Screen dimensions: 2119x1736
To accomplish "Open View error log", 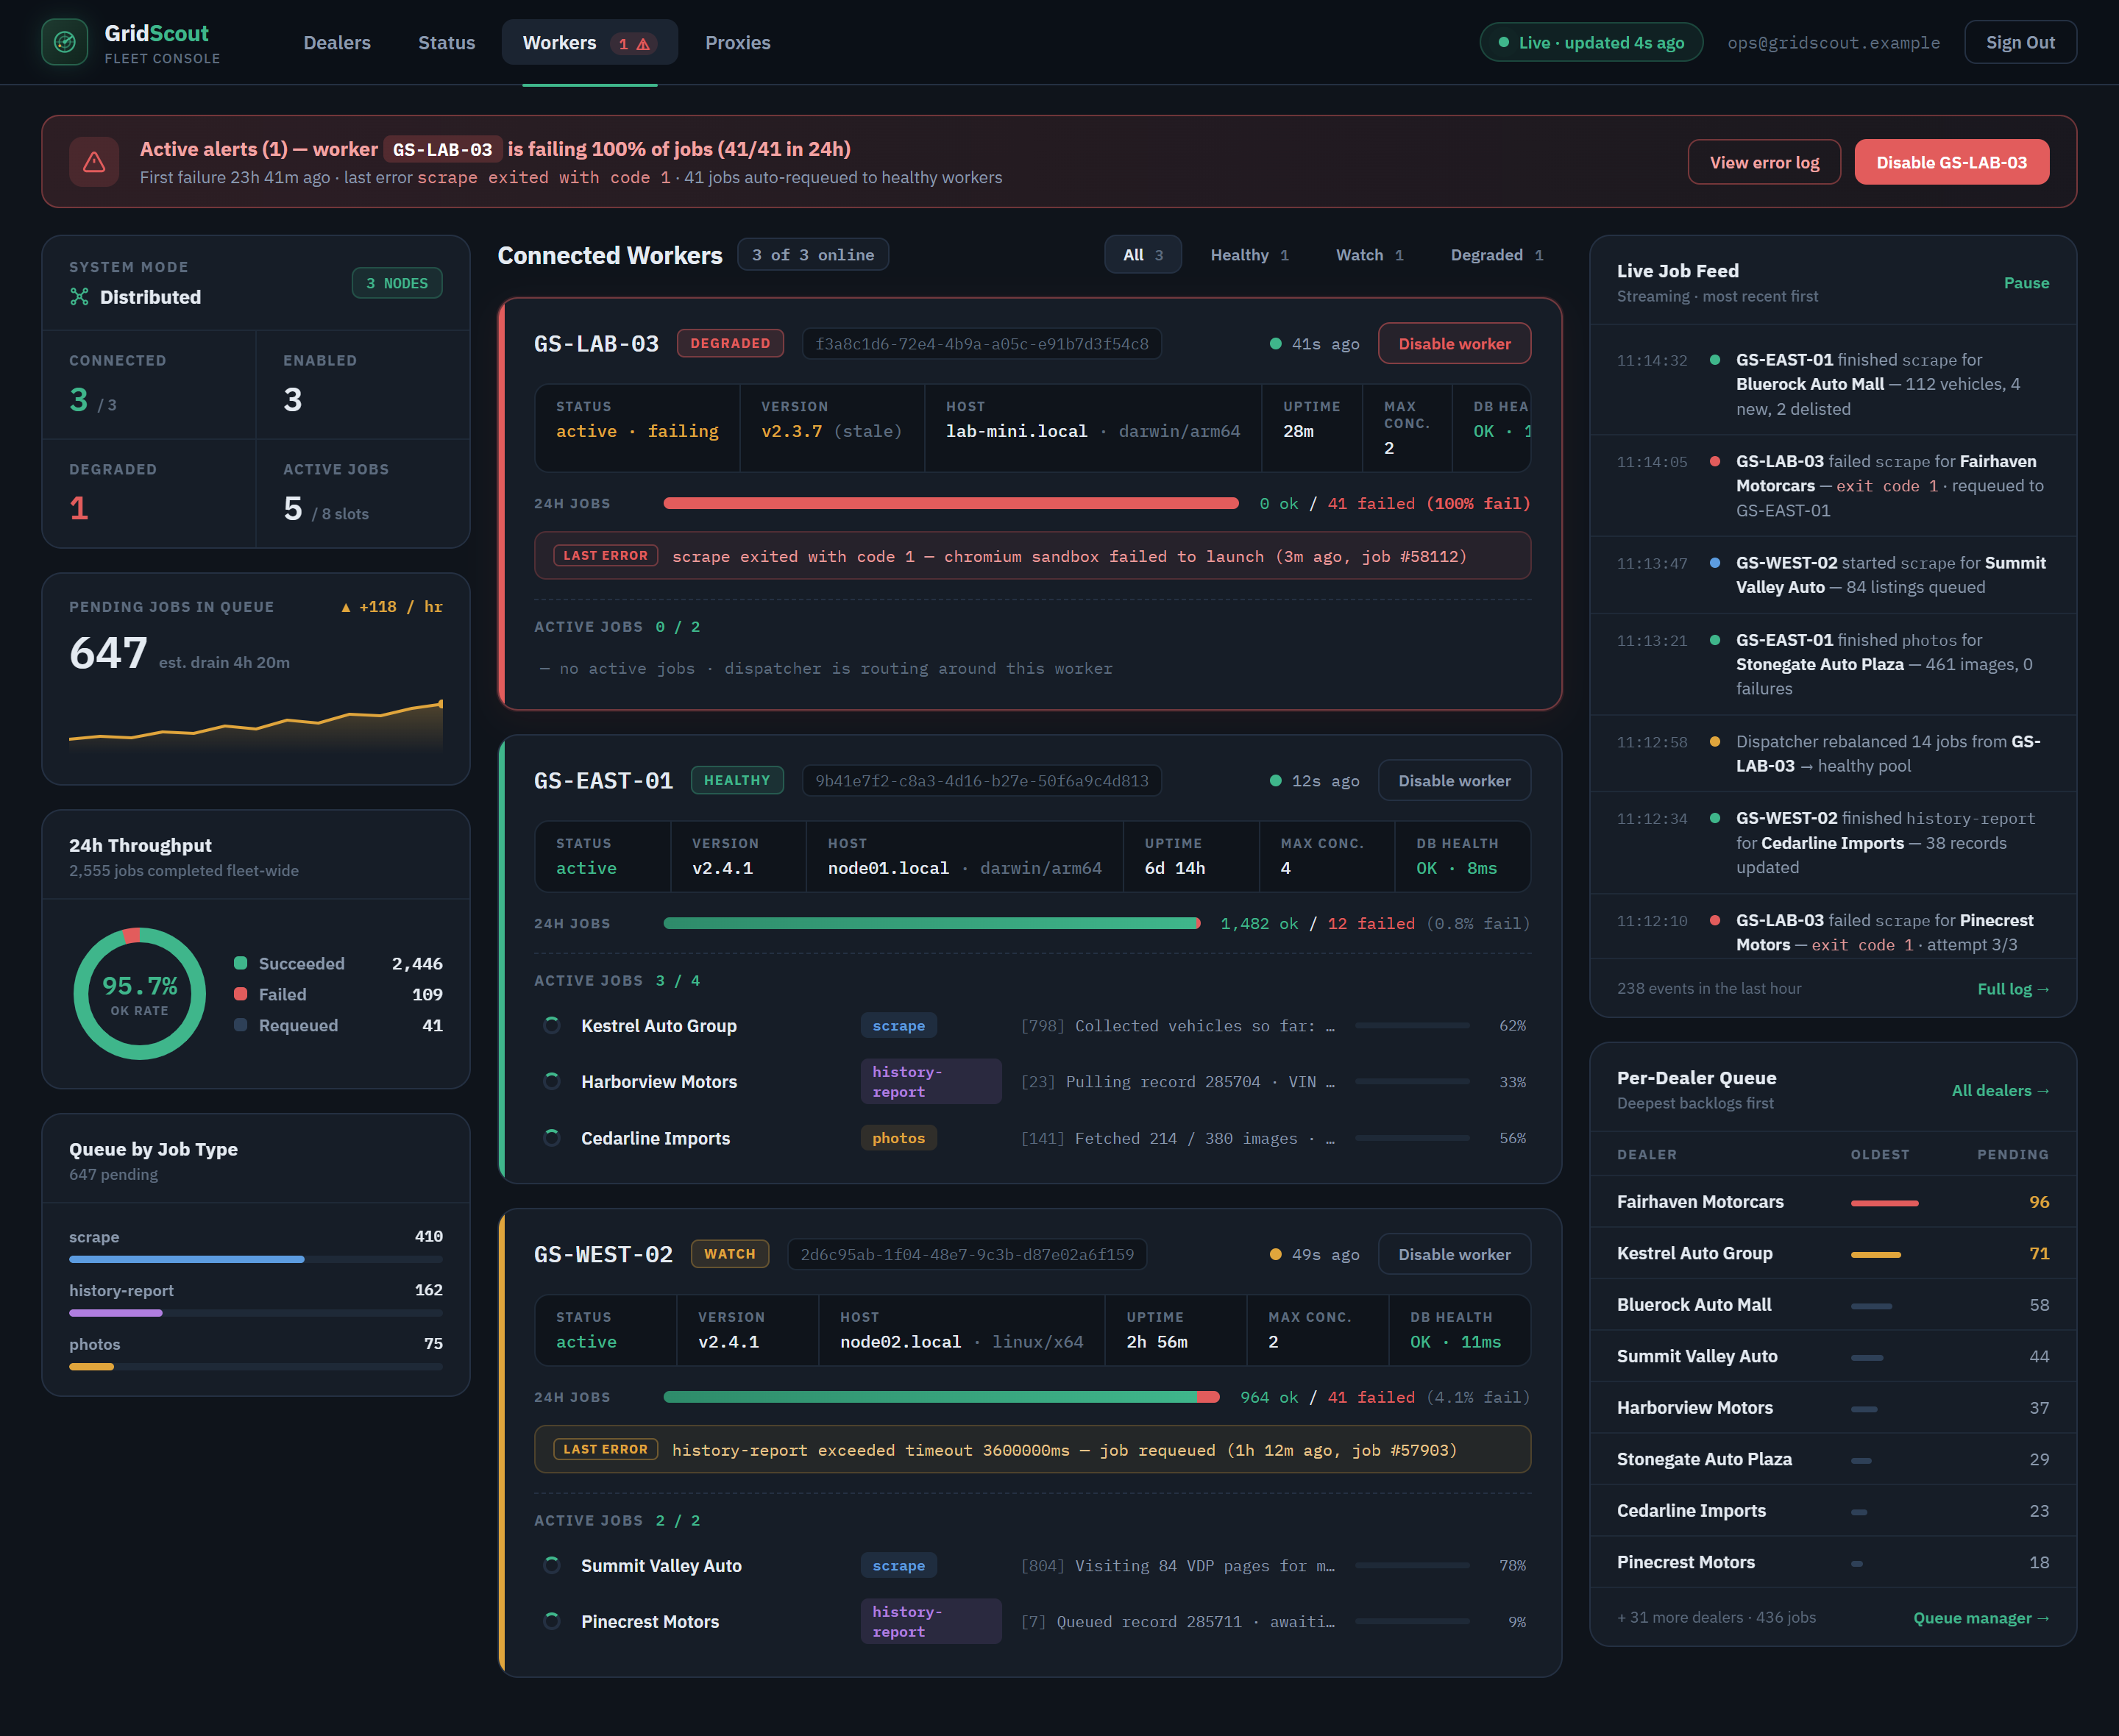I will 1764,162.
